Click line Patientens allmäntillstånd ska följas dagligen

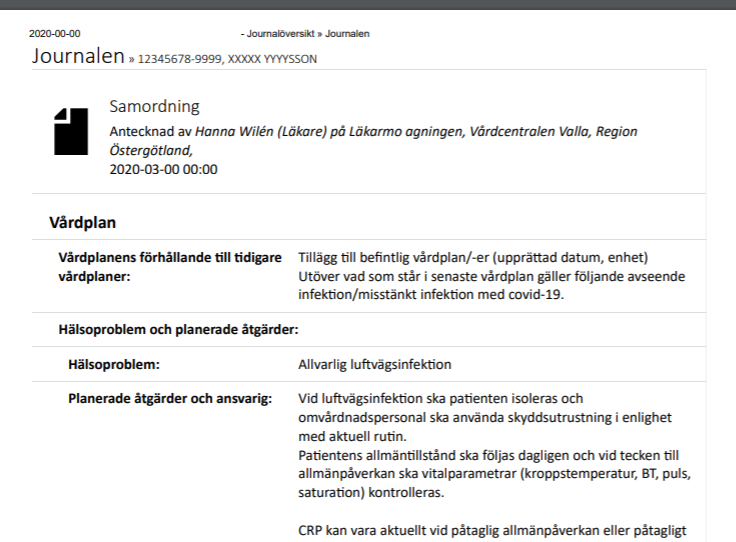click(488, 456)
